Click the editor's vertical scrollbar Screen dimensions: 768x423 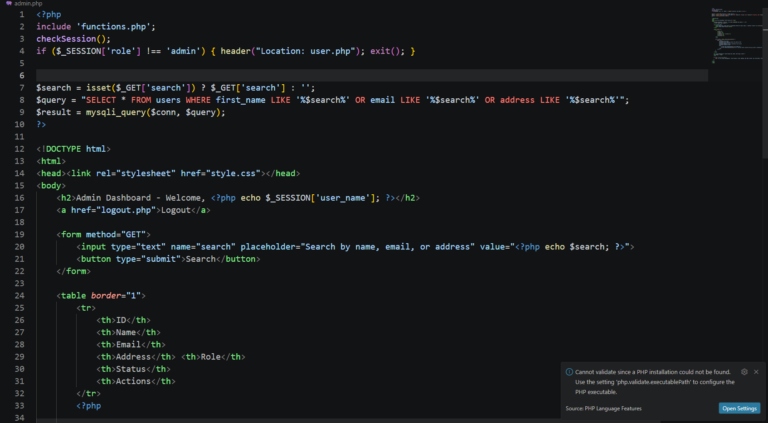click(x=764, y=150)
